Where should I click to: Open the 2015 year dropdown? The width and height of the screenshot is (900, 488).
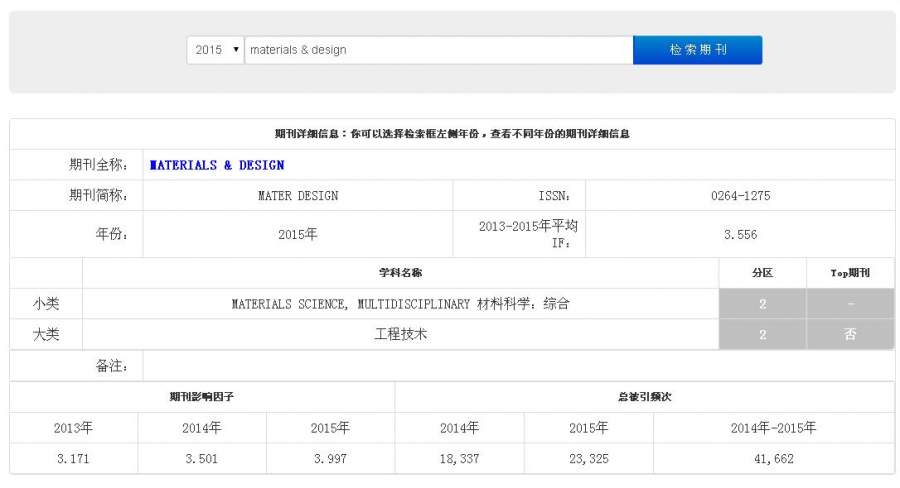(215, 50)
